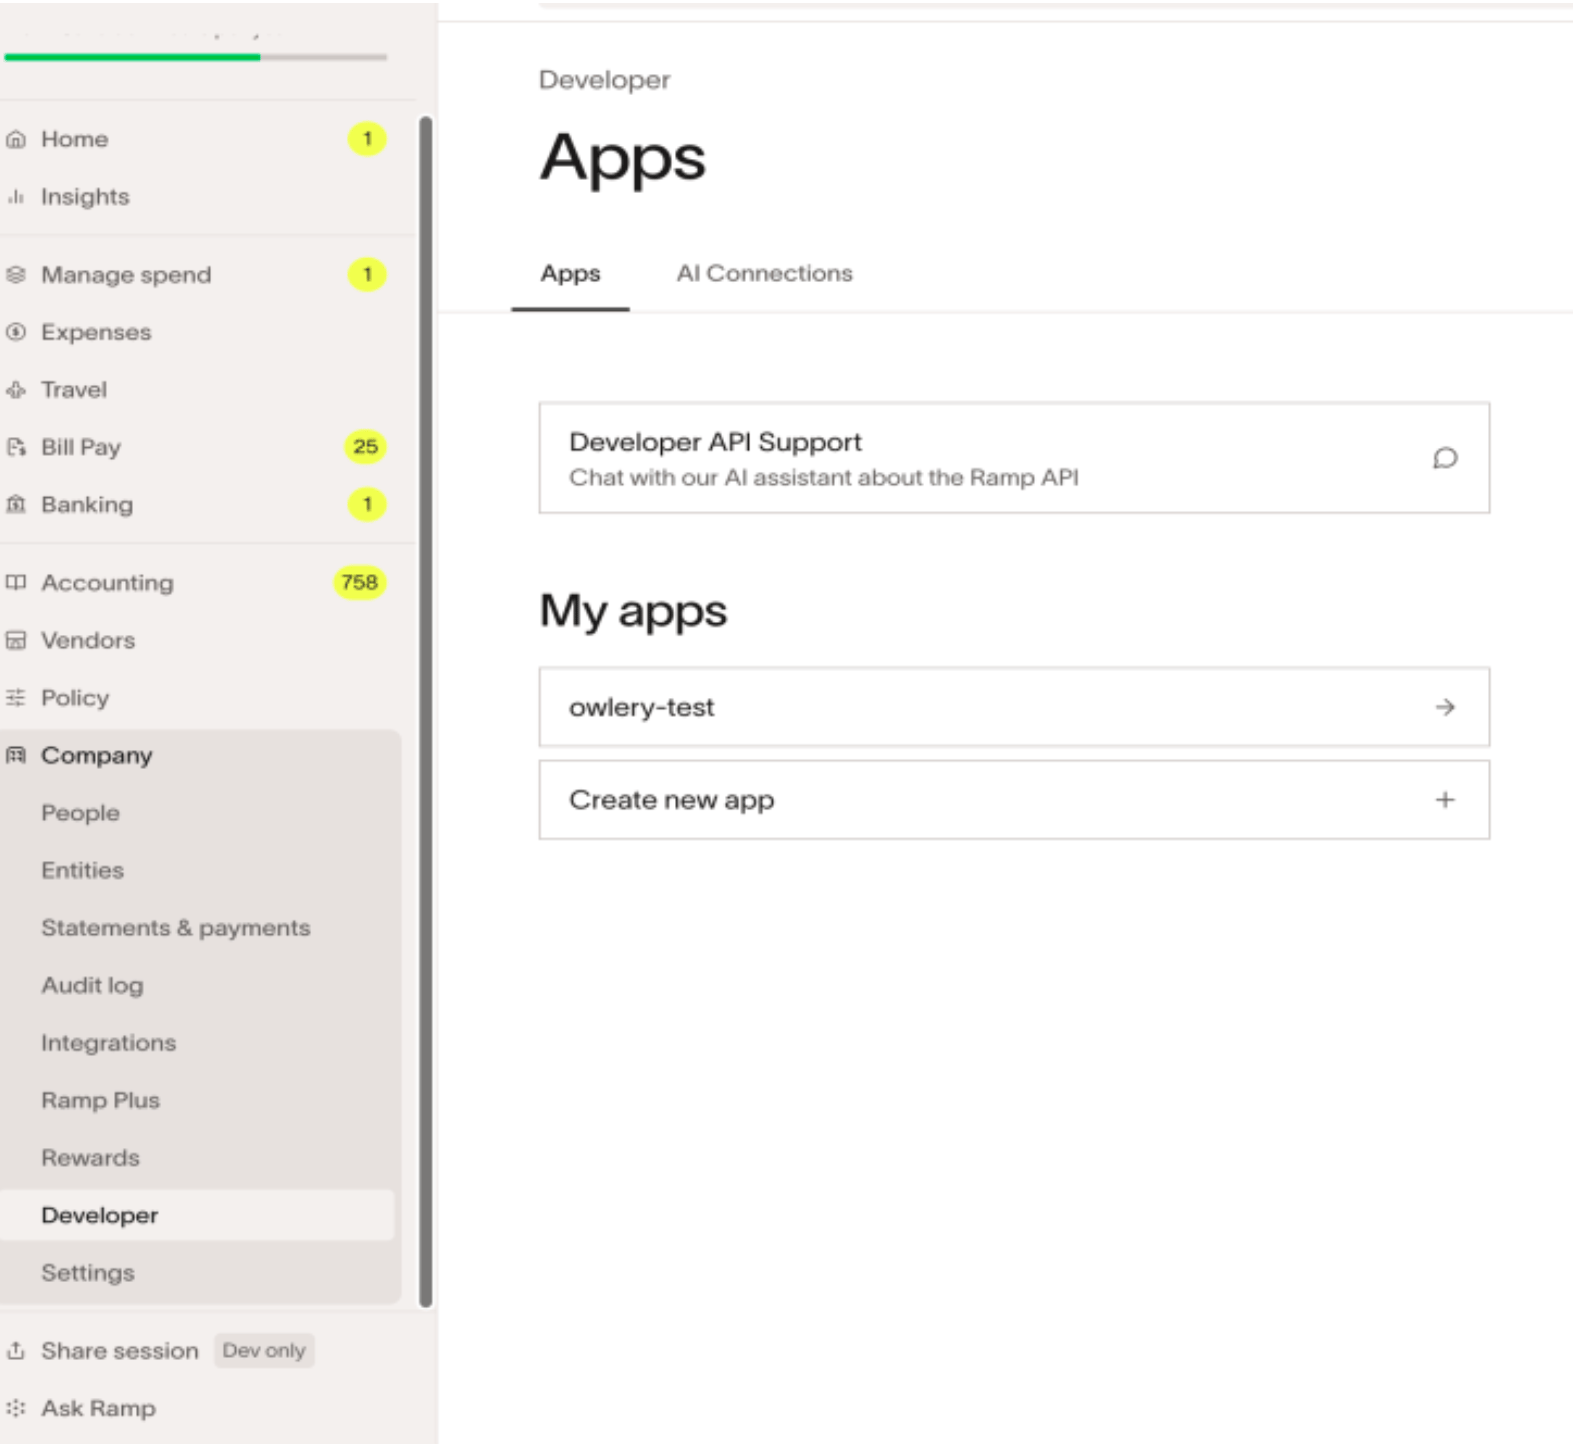The image size is (1578, 1444).
Task: Click the Dev only tag
Action: (264, 1351)
